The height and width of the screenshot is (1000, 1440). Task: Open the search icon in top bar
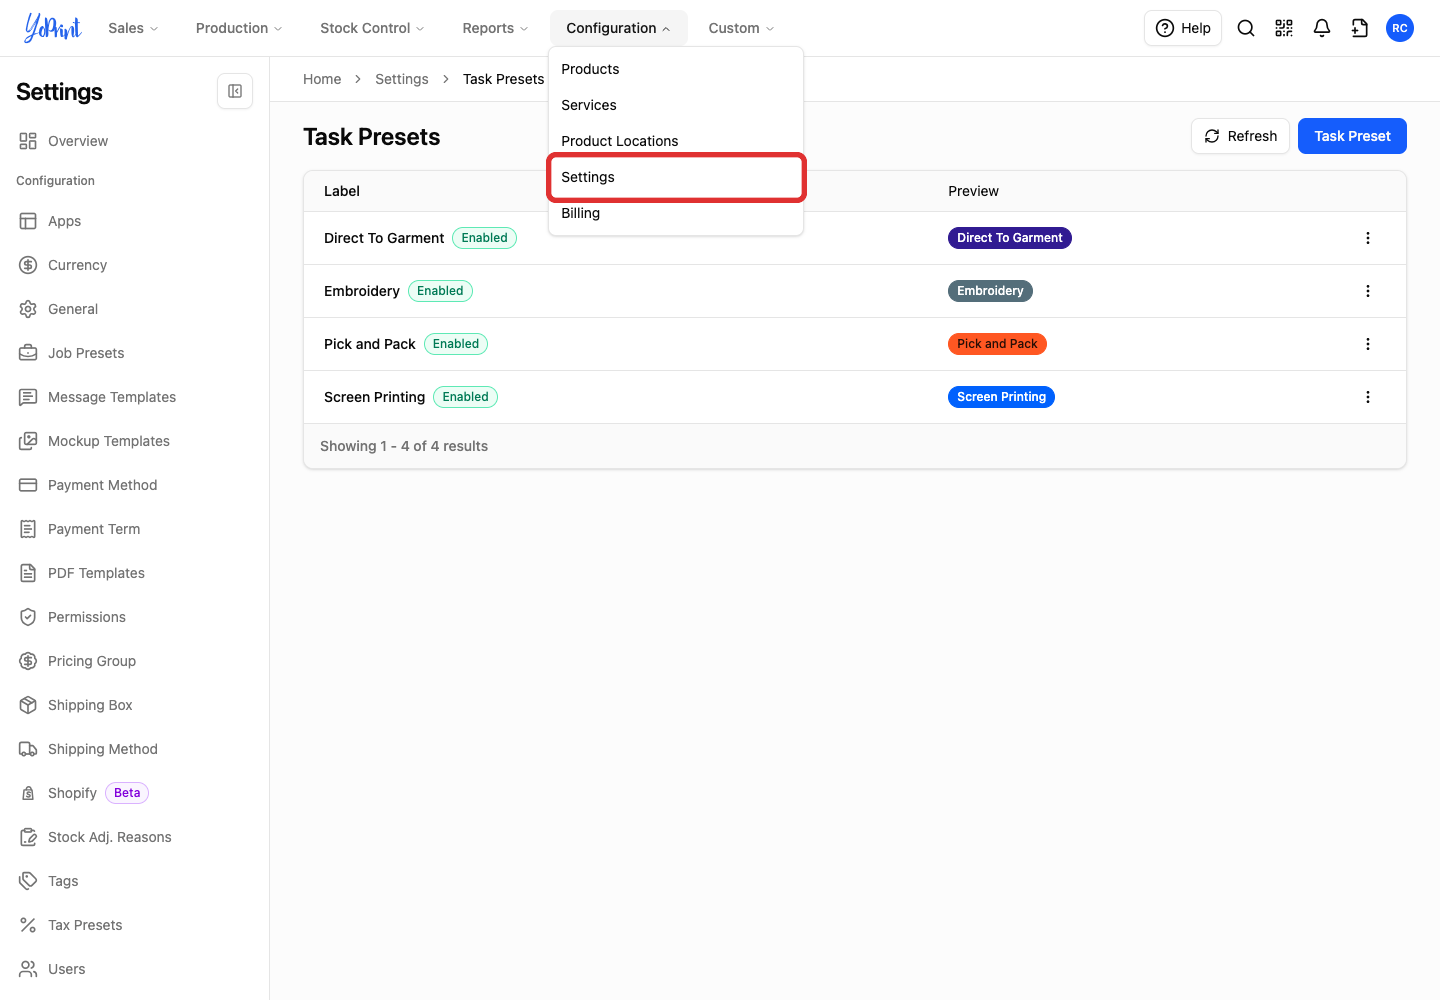point(1246,28)
